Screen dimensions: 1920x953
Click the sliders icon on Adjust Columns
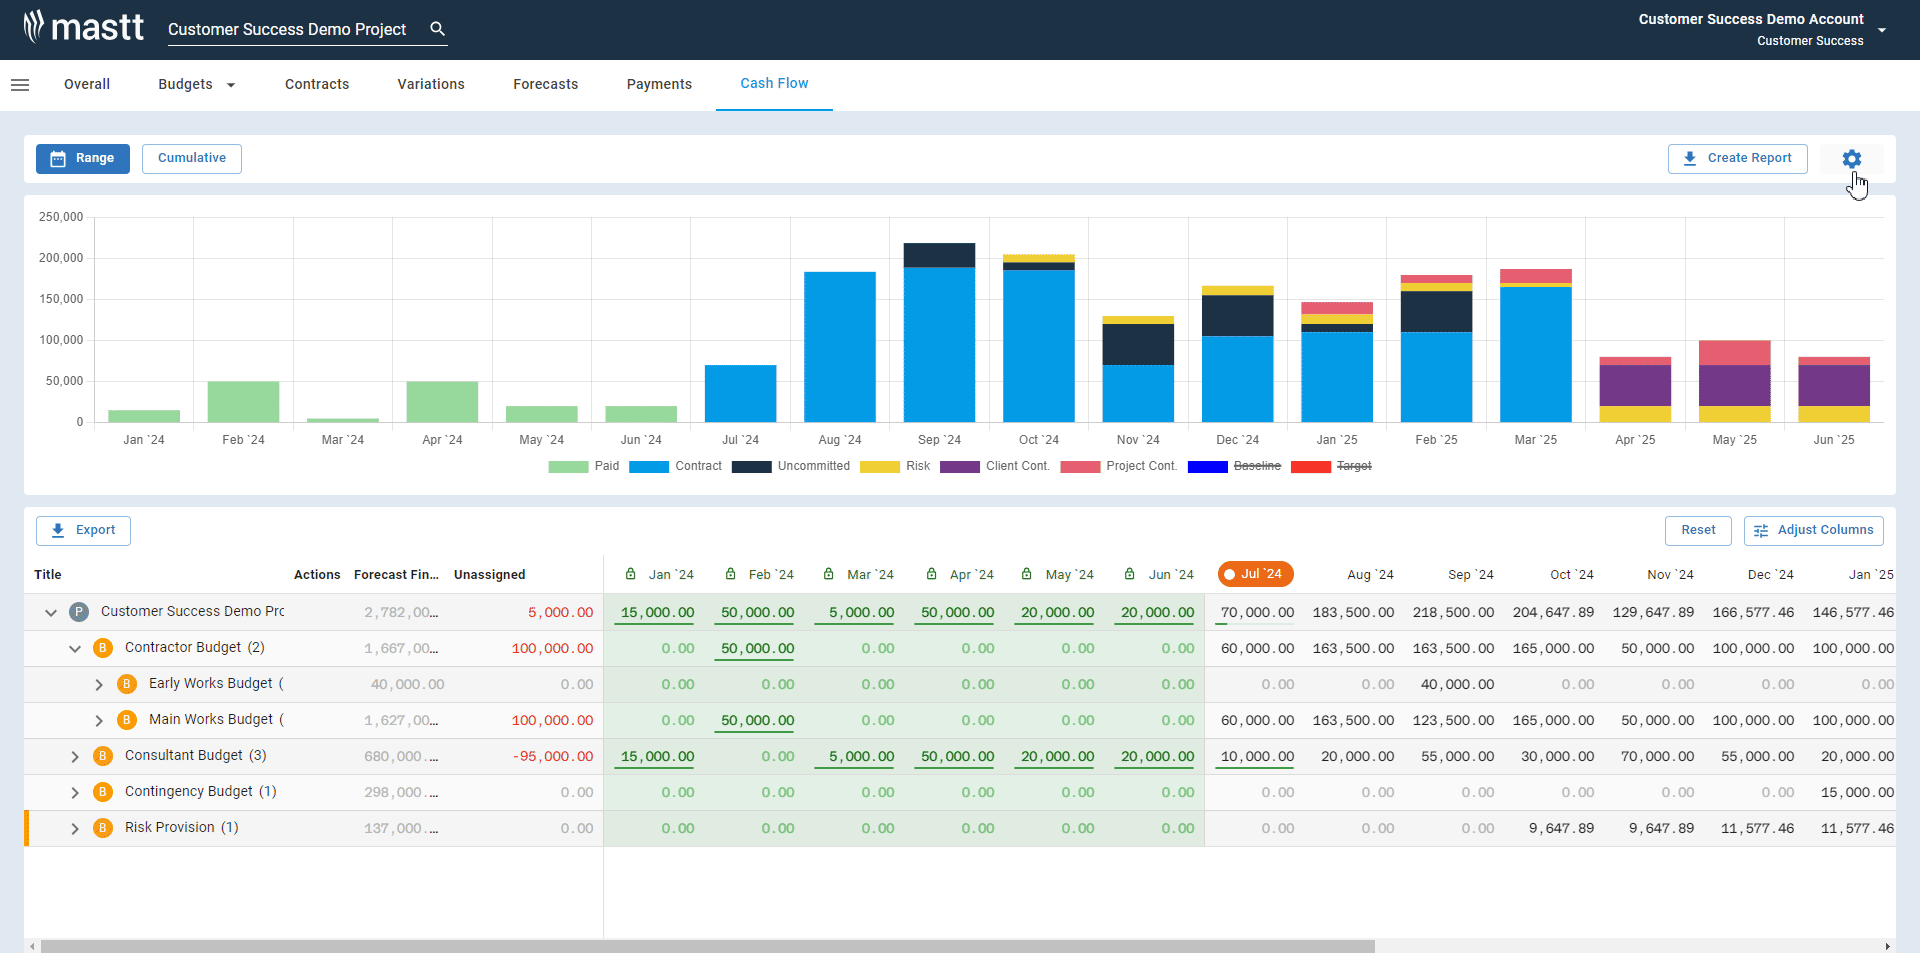click(x=1761, y=530)
